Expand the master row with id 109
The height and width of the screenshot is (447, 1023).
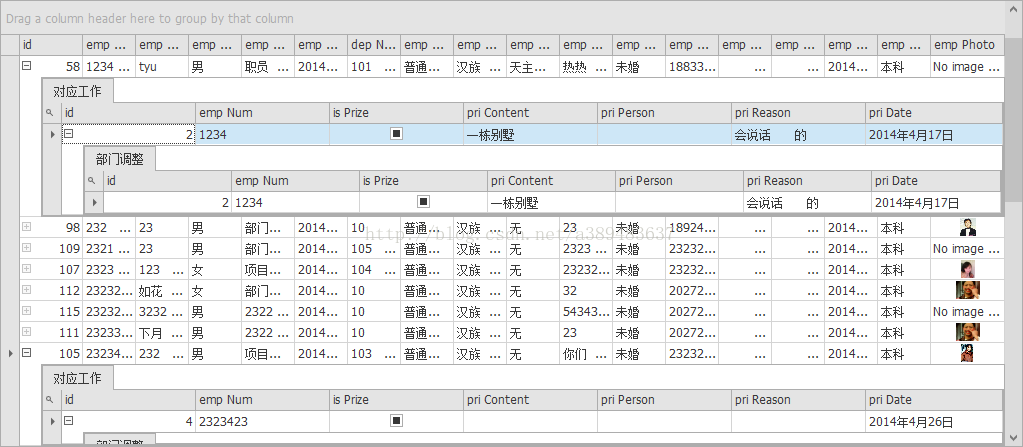click(27, 247)
